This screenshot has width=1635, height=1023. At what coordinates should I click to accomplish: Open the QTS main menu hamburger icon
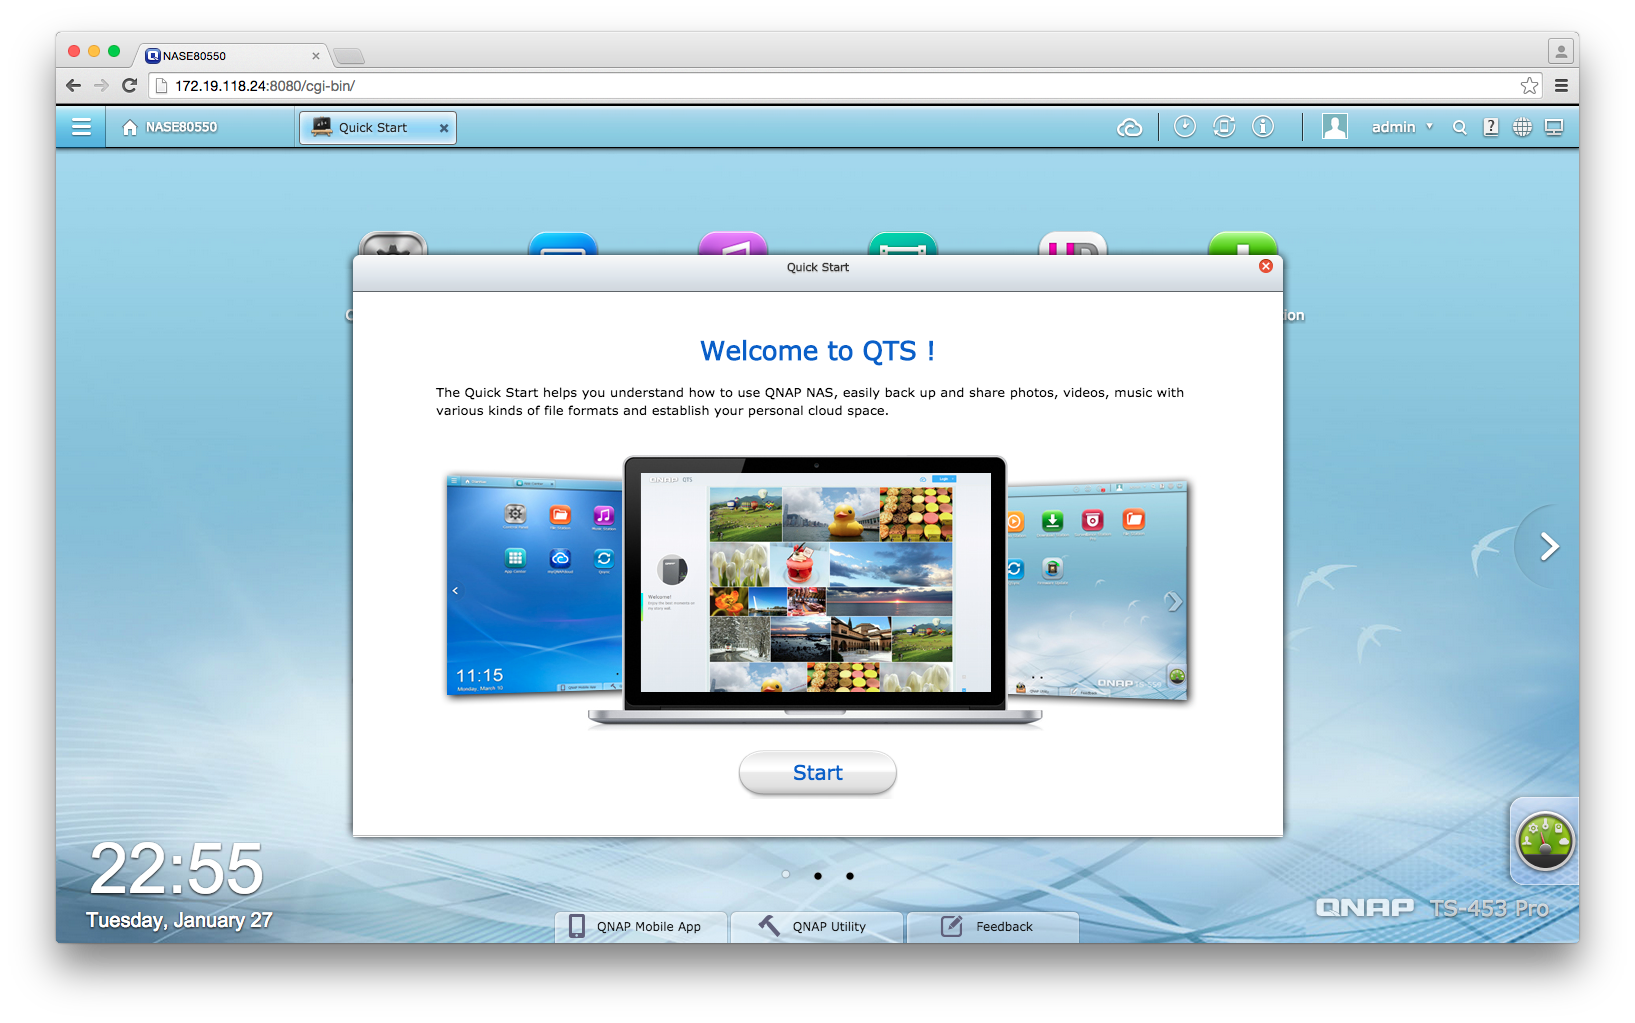point(81,127)
